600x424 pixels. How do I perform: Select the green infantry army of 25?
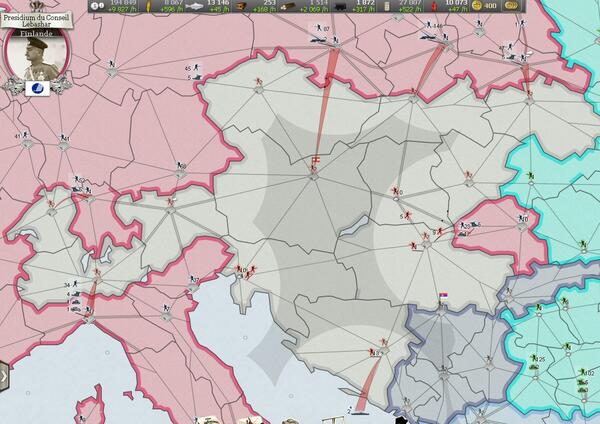coord(538,359)
